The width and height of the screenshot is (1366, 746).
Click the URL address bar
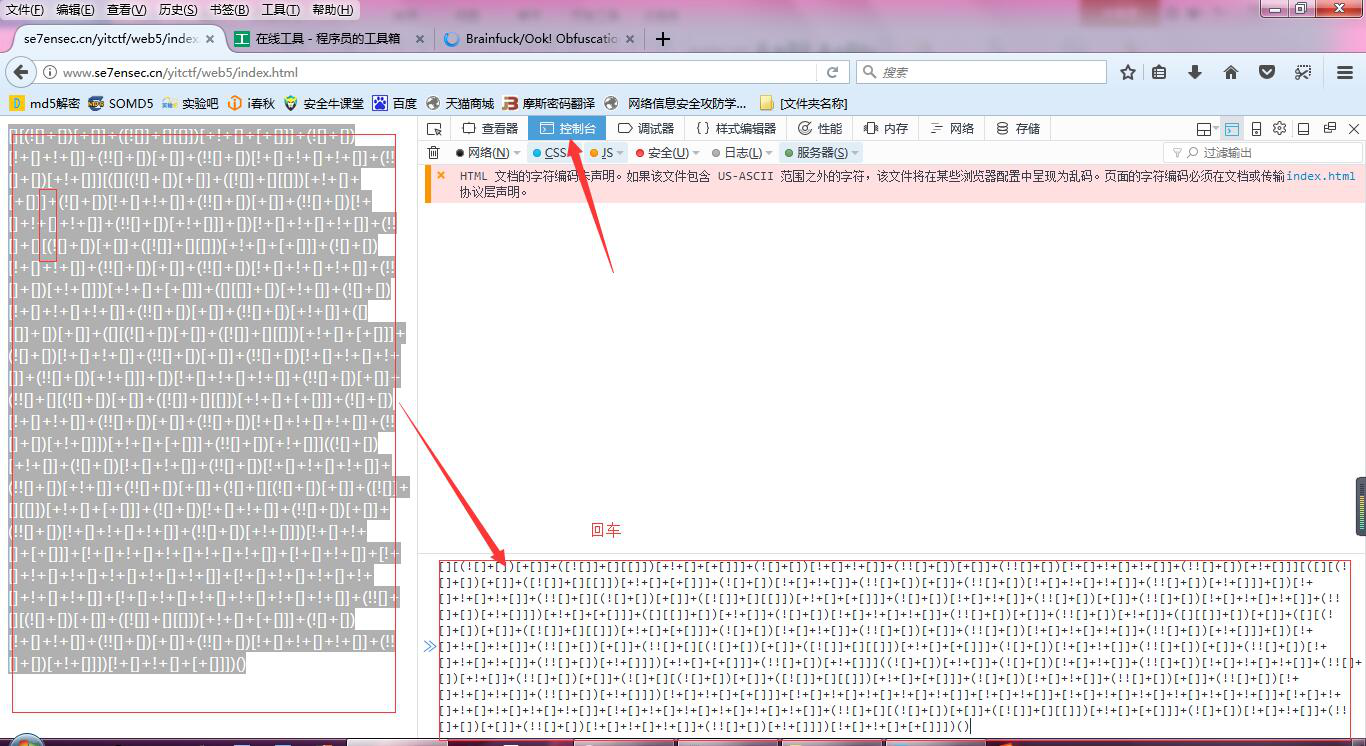[435, 72]
